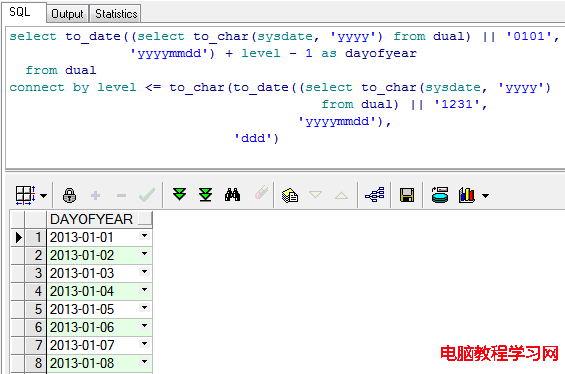Click the binoculars find icon

(x=232, y=195)
